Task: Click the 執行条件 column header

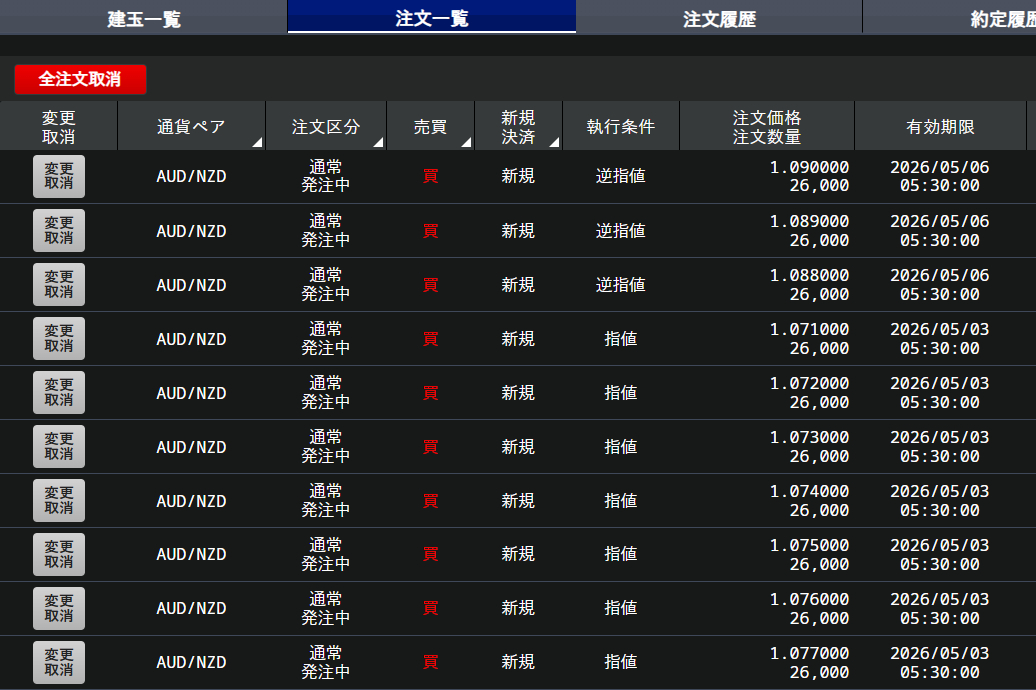Action: [x=620, y=126]
